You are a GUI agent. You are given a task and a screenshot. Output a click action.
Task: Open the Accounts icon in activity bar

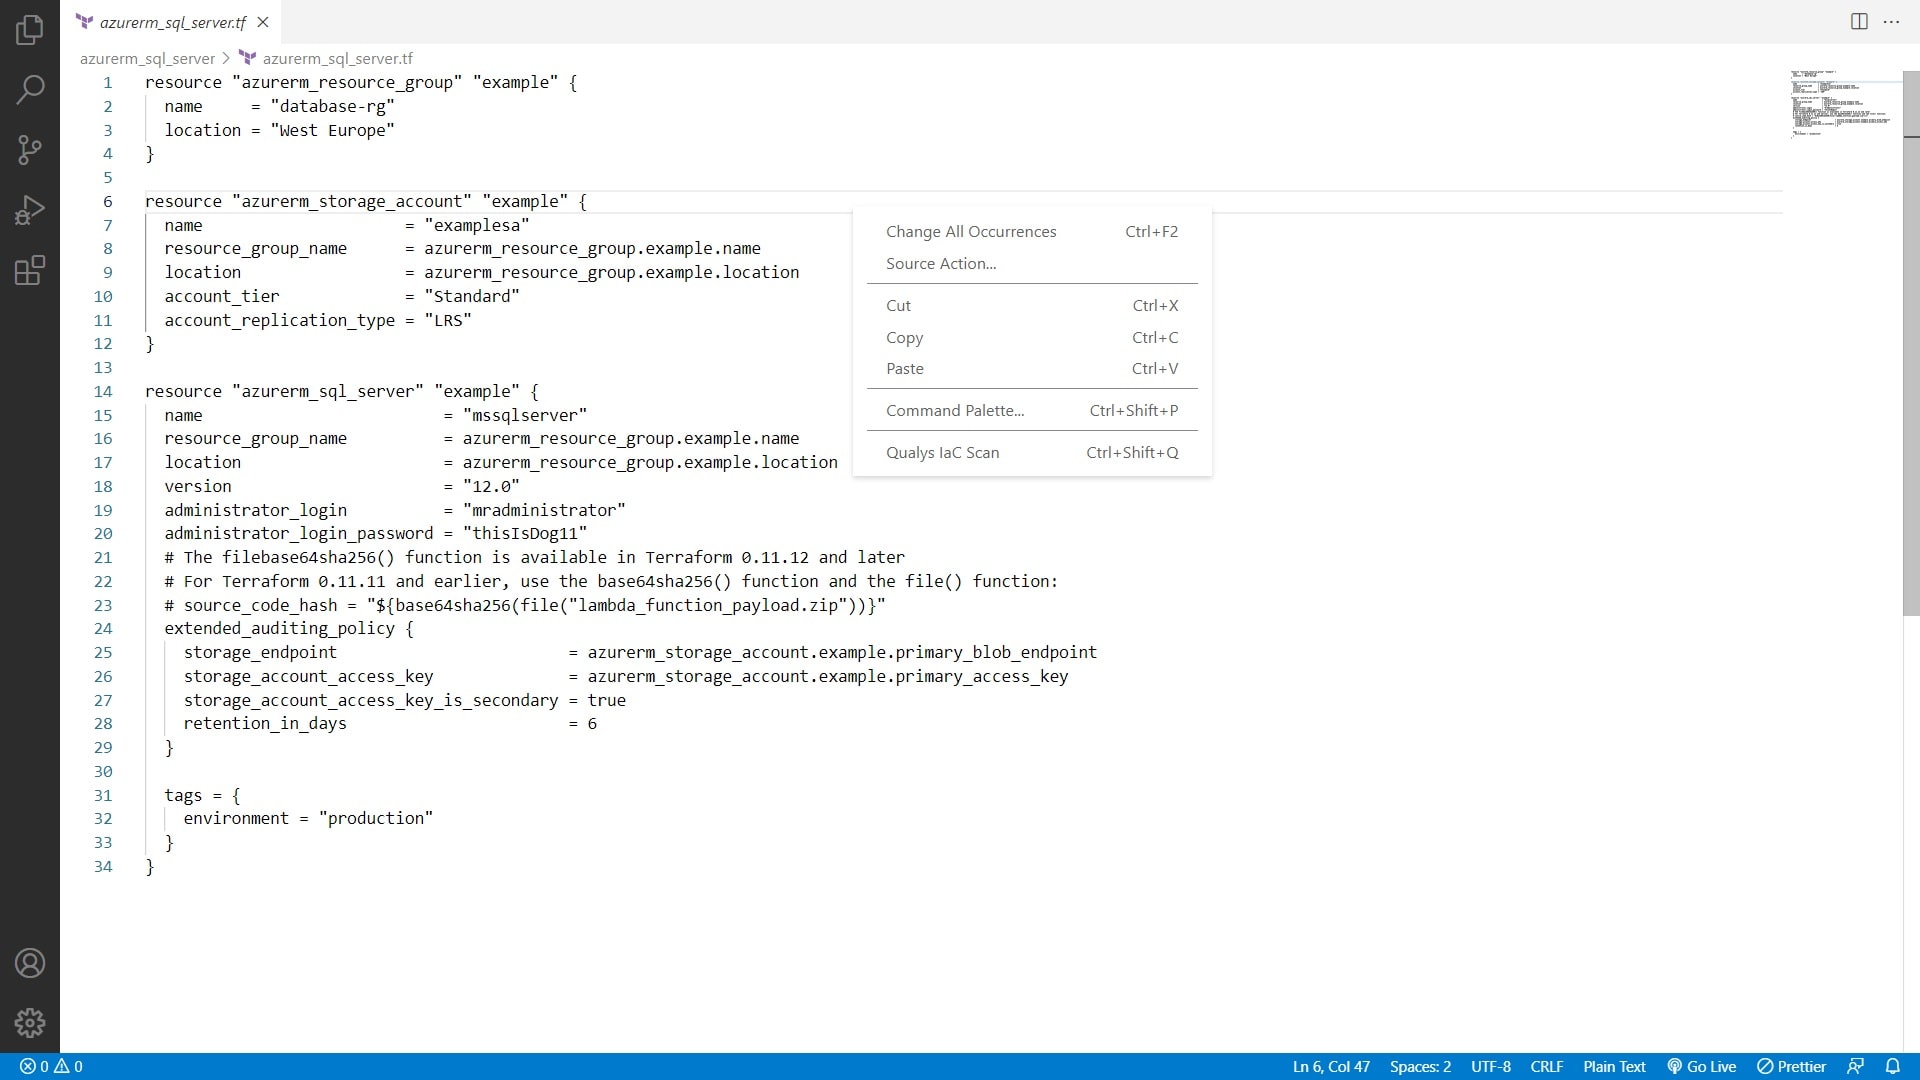[30, 963]
